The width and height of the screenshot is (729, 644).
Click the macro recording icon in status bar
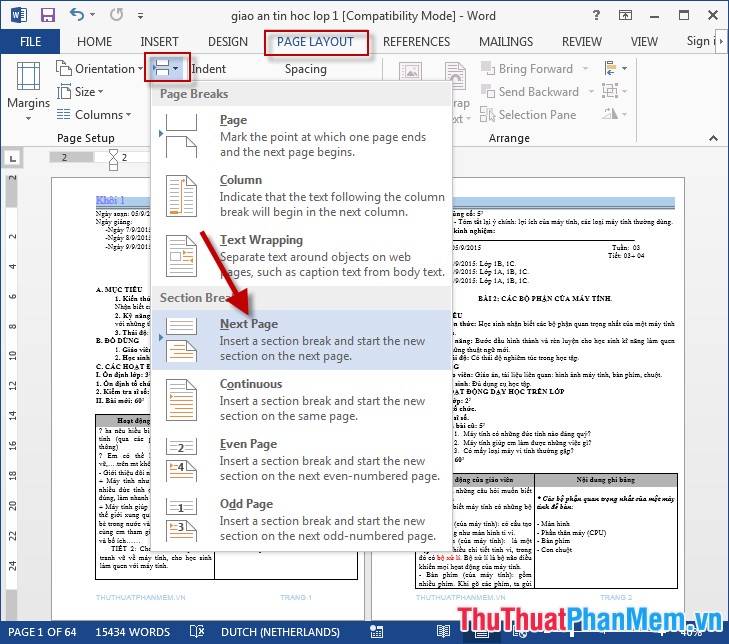point(376,632)
